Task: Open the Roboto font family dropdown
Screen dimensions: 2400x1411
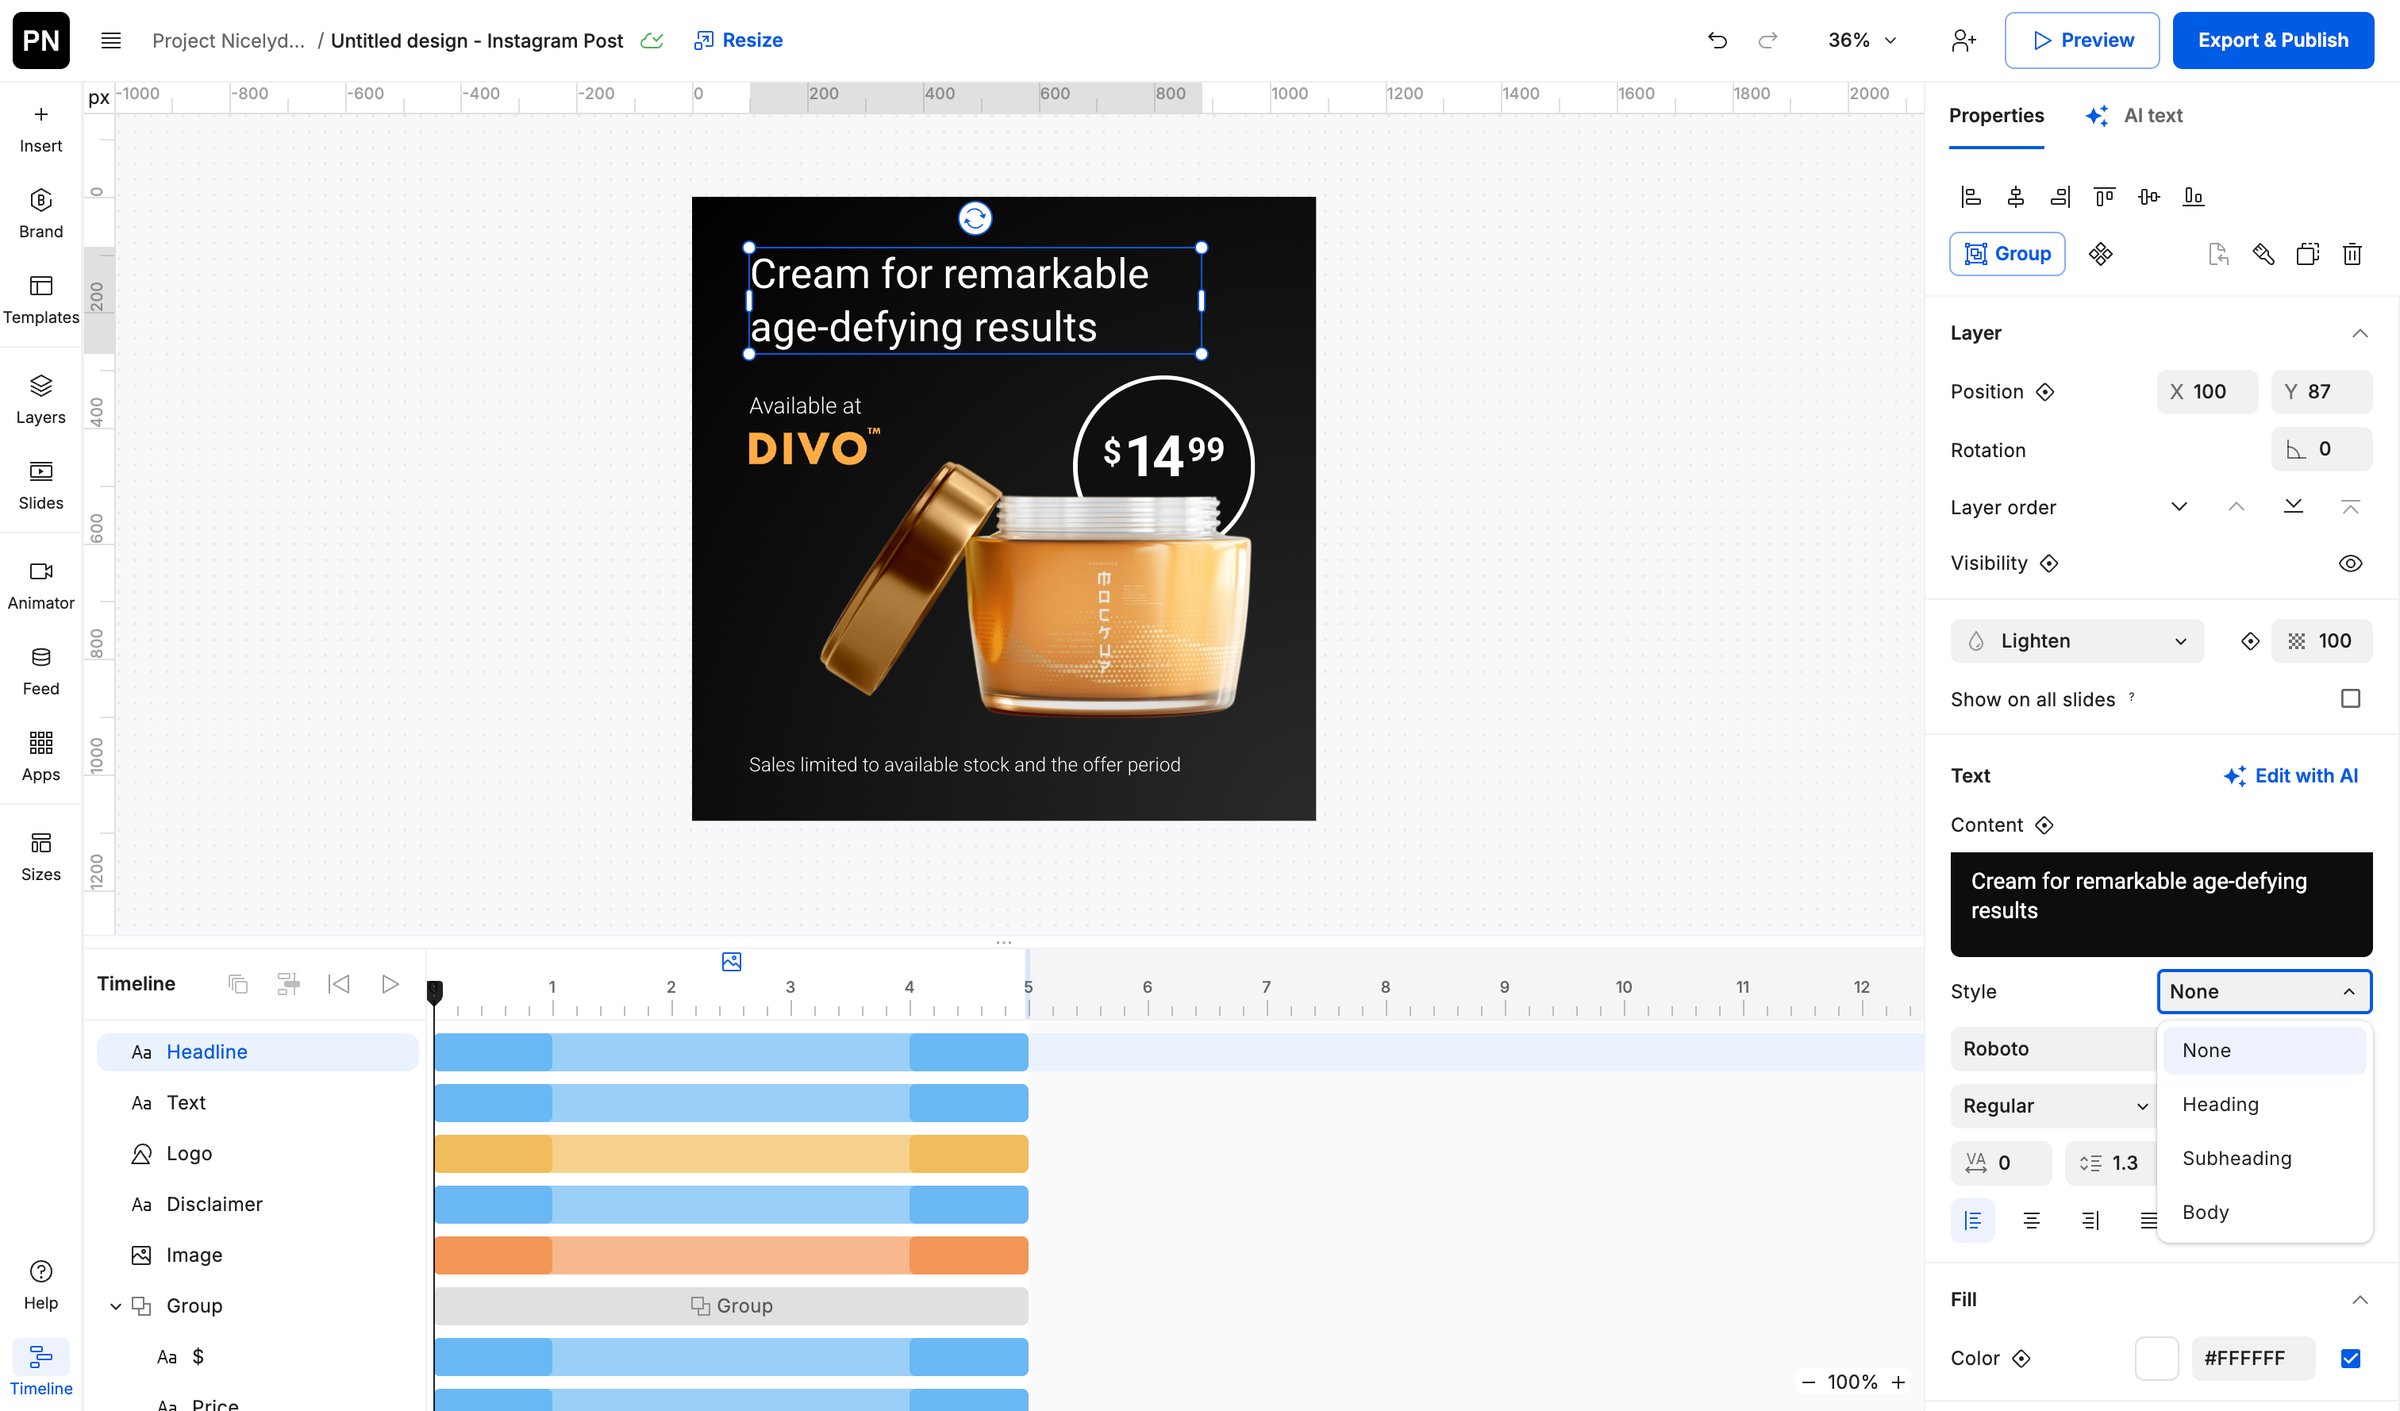Action: [x=2054, y=1049]
